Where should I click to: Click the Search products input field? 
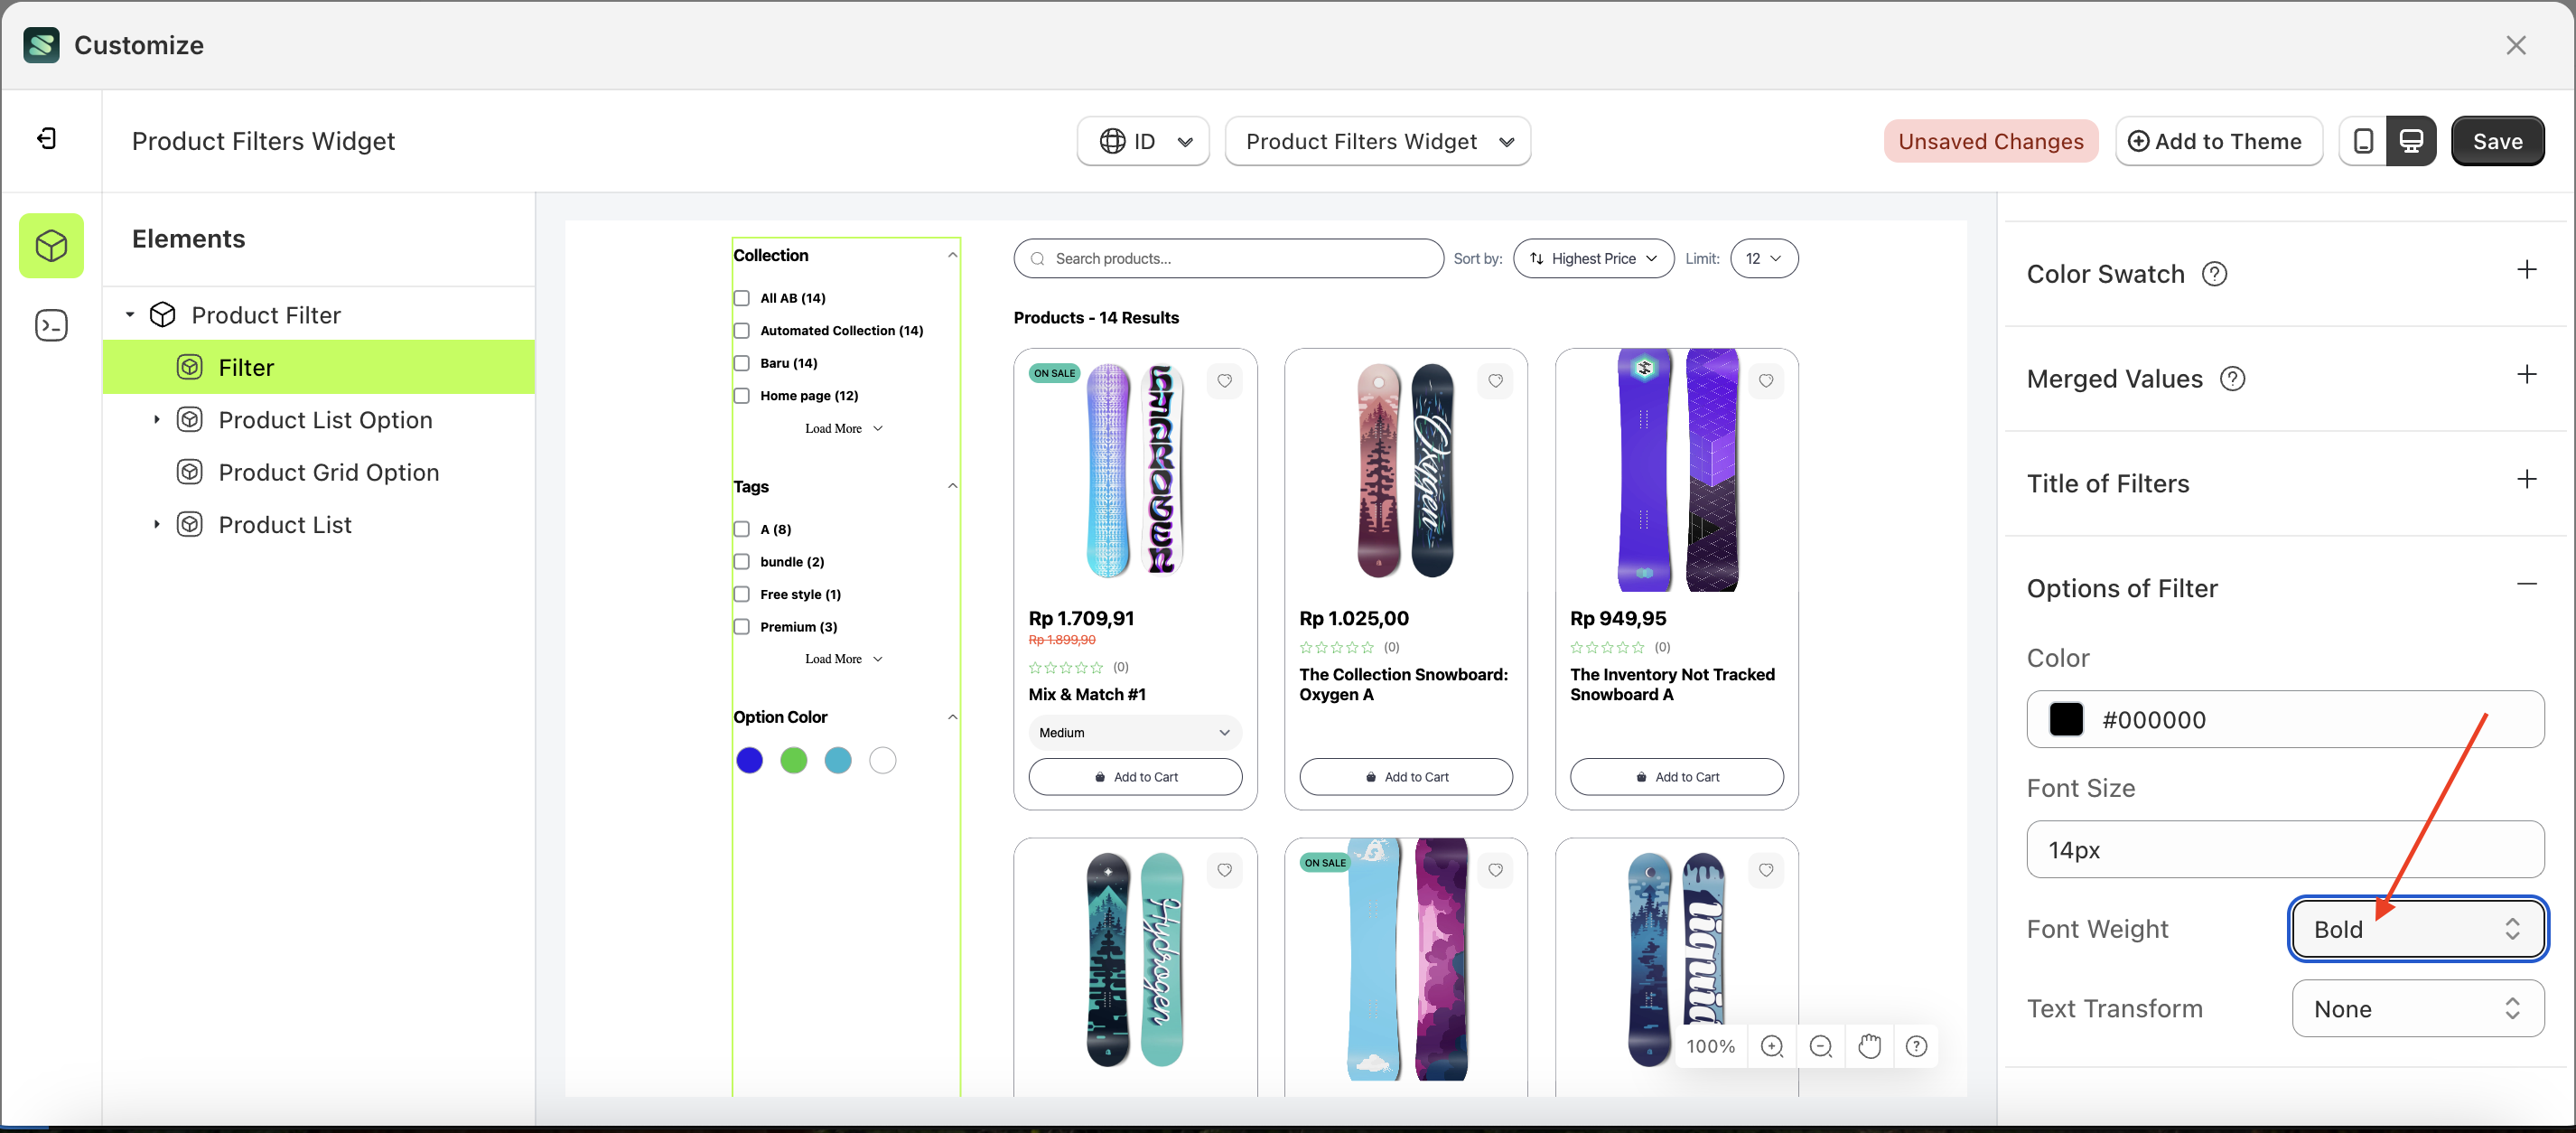point(1227,258)
